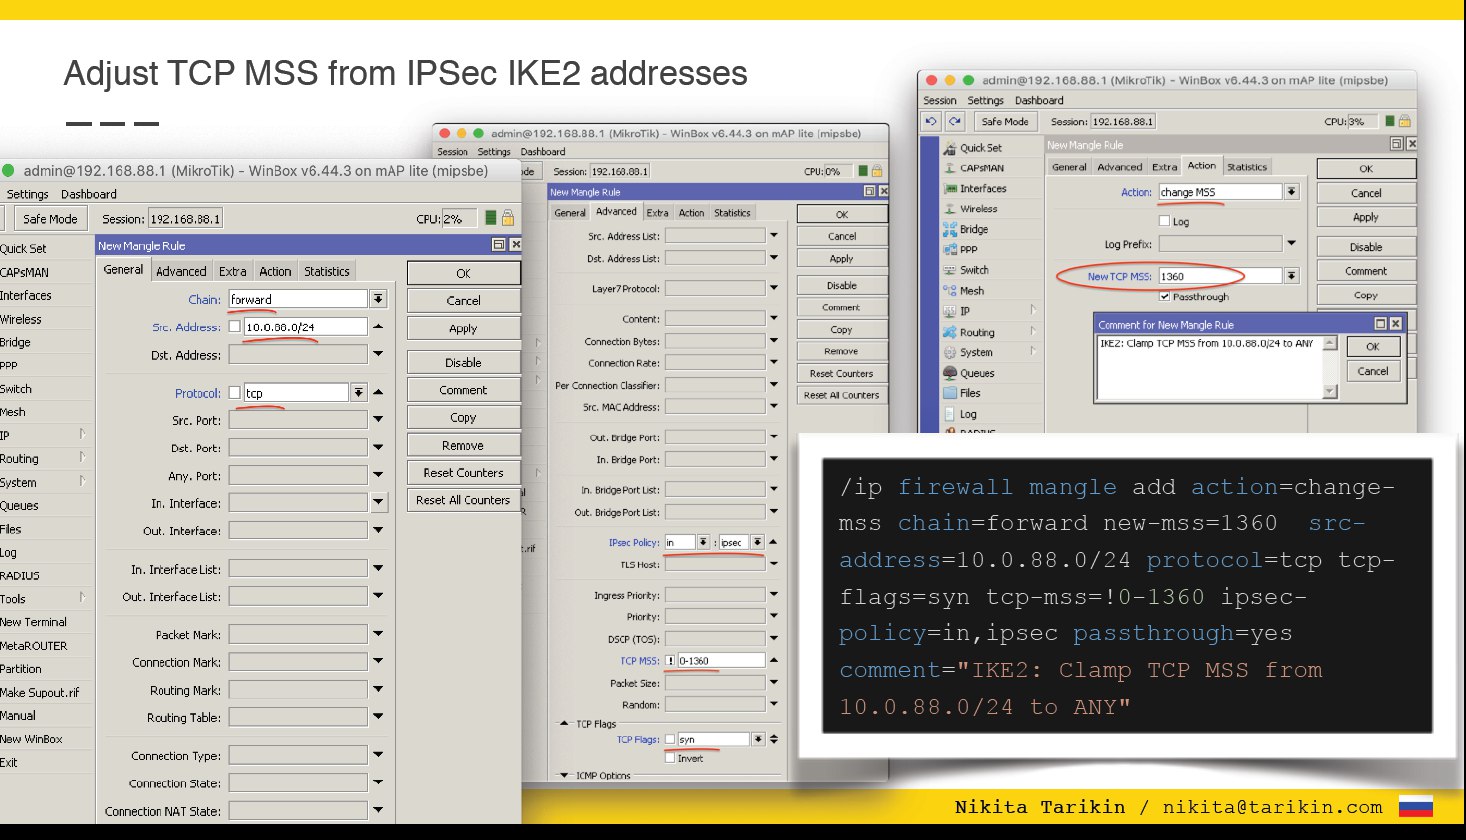Click the padlock icon next to CPU 2%

click(507, 218)
